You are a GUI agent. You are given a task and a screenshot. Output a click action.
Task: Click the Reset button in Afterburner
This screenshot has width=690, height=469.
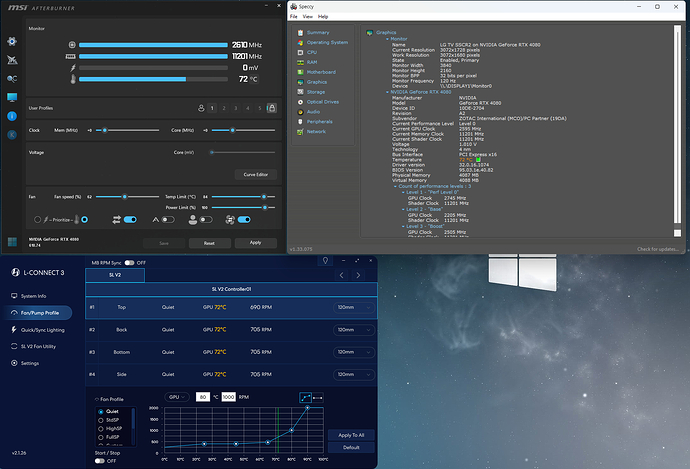209,243
